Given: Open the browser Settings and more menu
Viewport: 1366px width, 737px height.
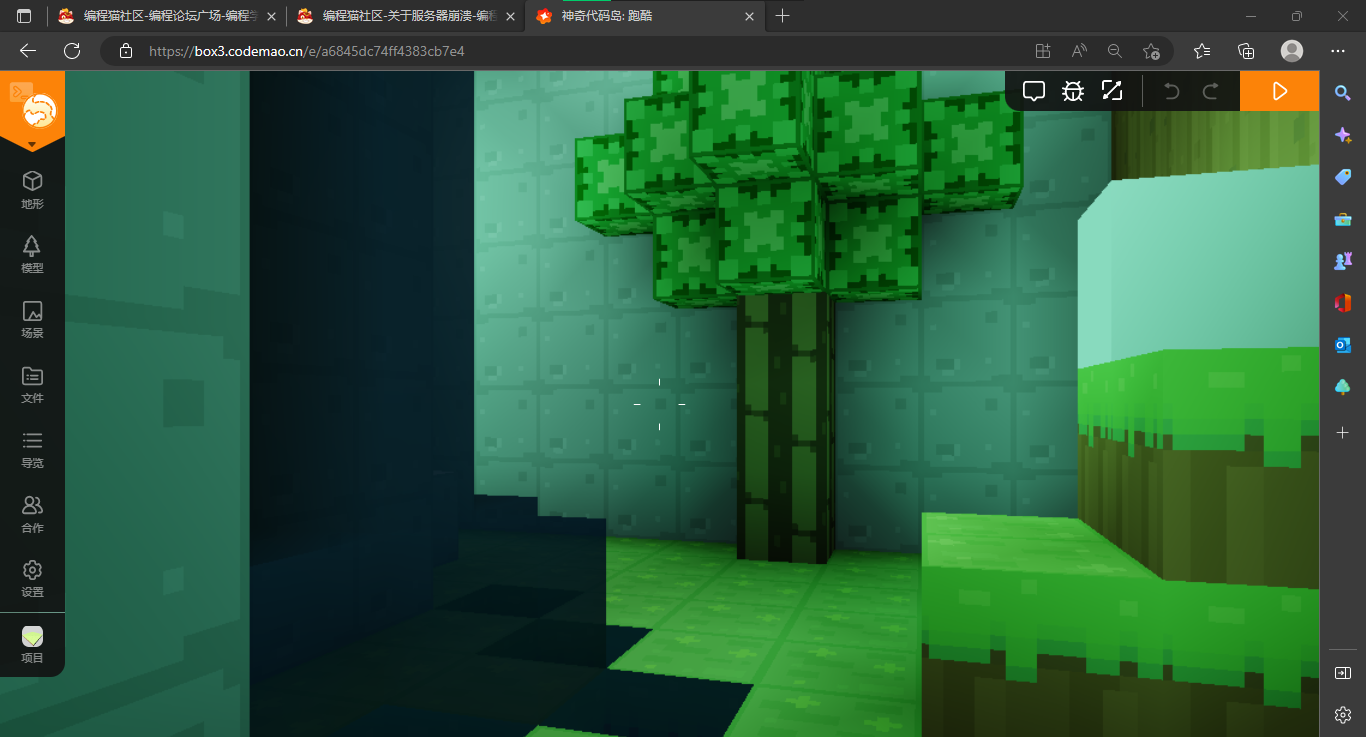Looking at the screenshot, I should click(x=1338, y=51).
